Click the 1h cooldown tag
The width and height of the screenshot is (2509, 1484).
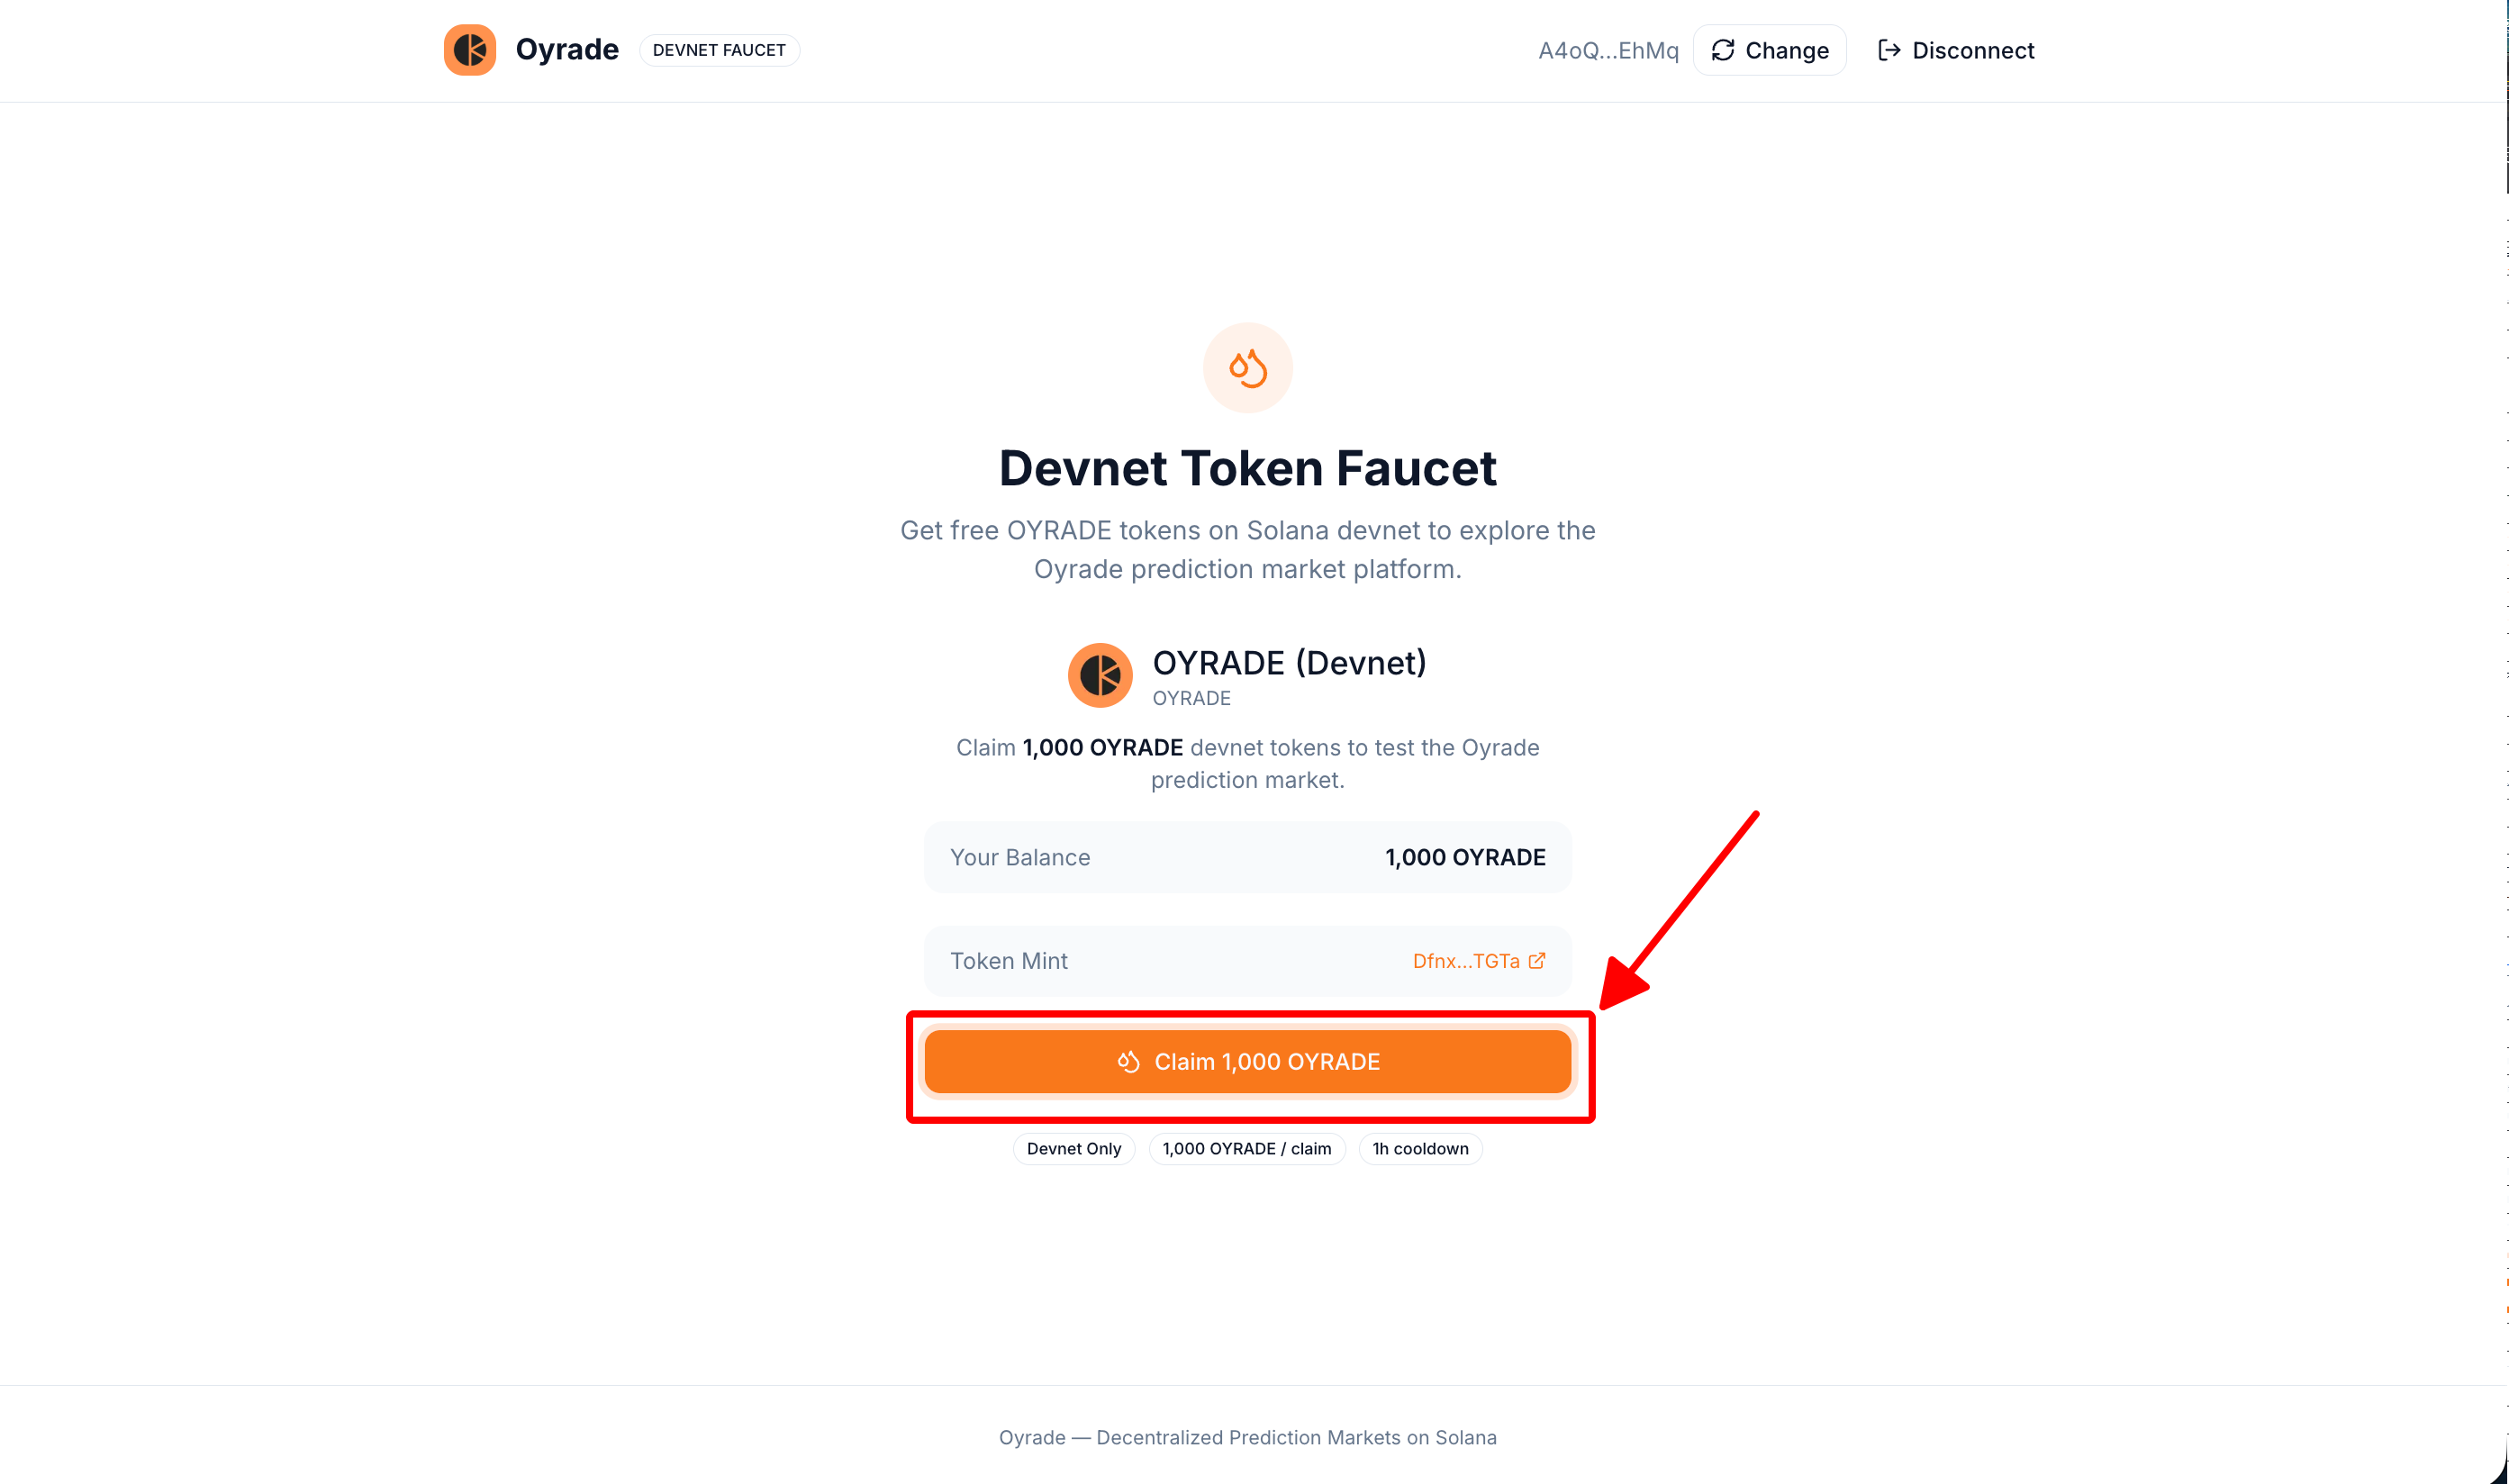(x=1419, y=1149)
